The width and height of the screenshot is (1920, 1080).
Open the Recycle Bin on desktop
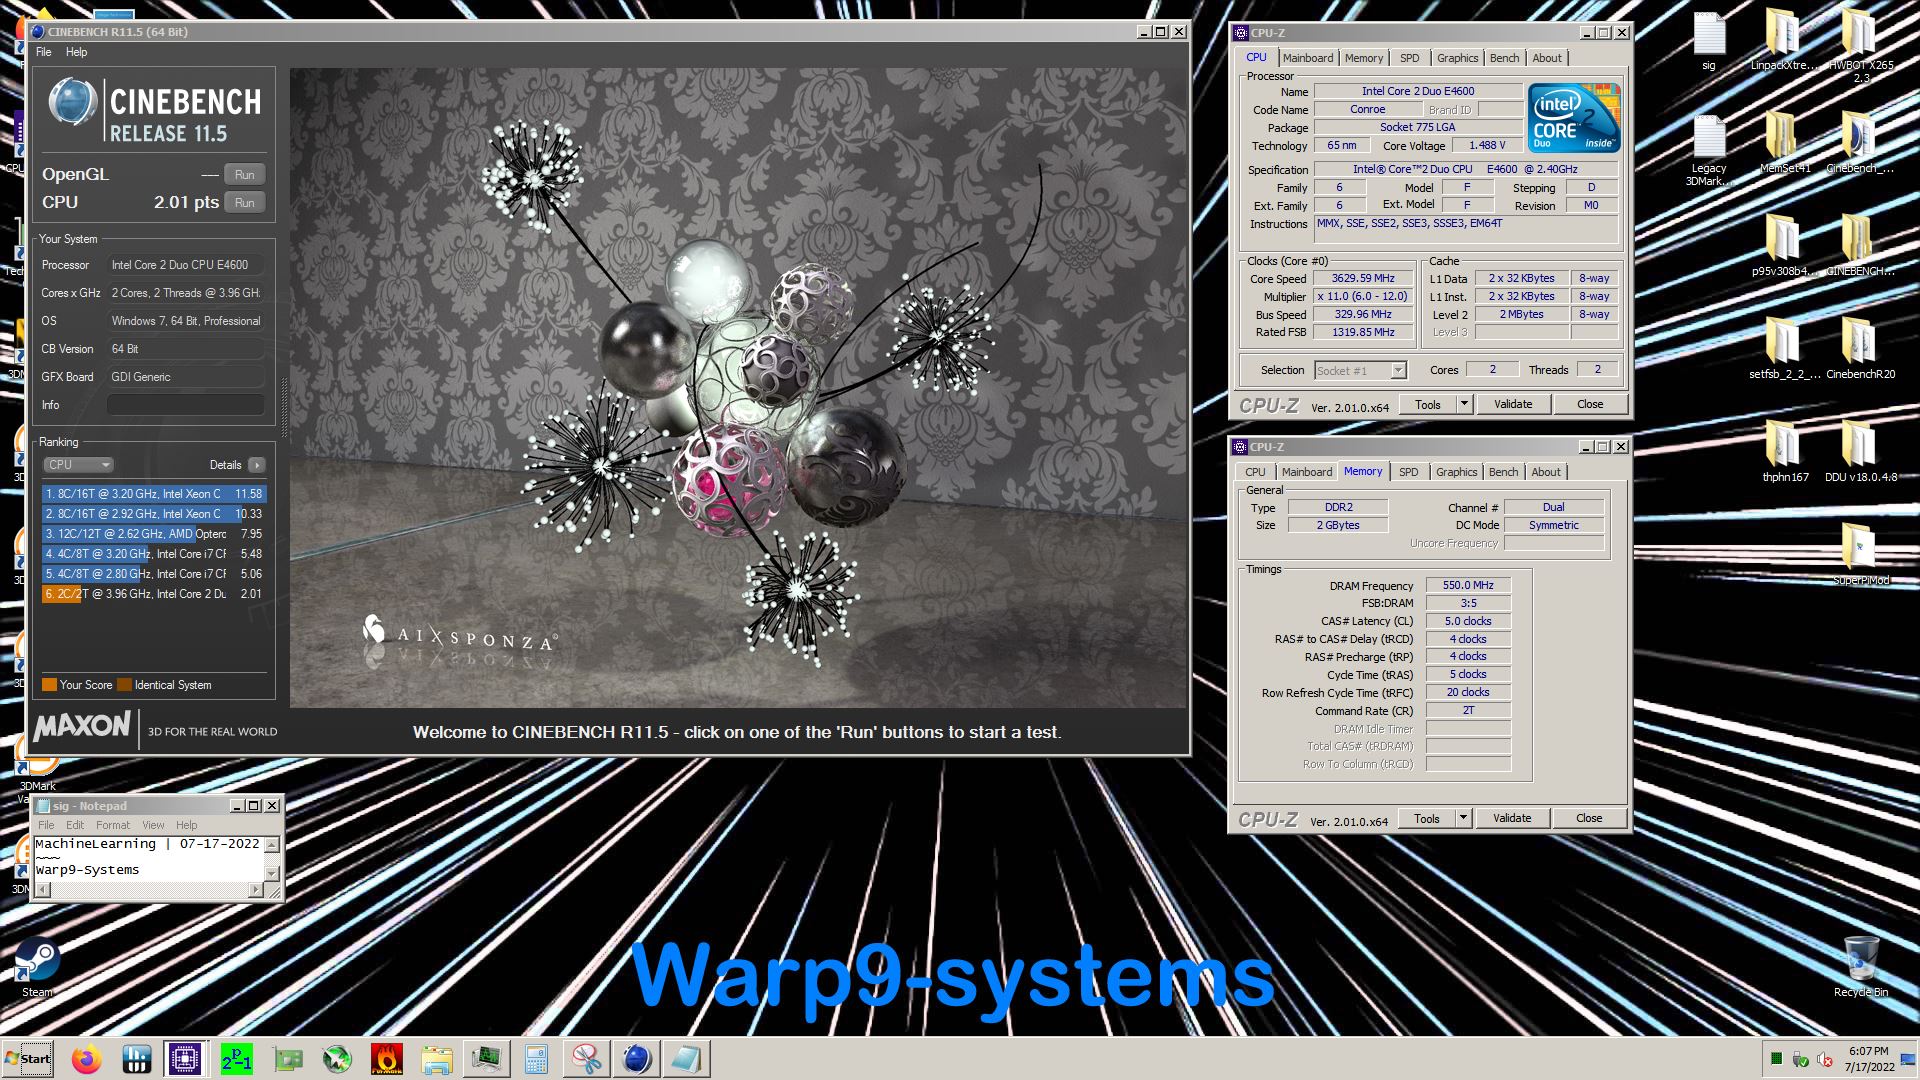pos(1860,967)
